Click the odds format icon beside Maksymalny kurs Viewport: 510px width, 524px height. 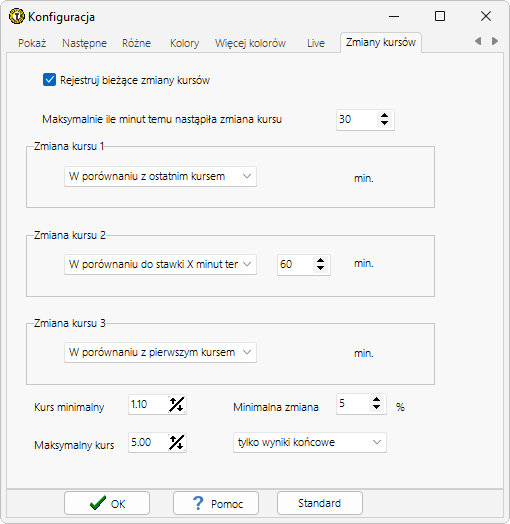click(x=176, y=443)
